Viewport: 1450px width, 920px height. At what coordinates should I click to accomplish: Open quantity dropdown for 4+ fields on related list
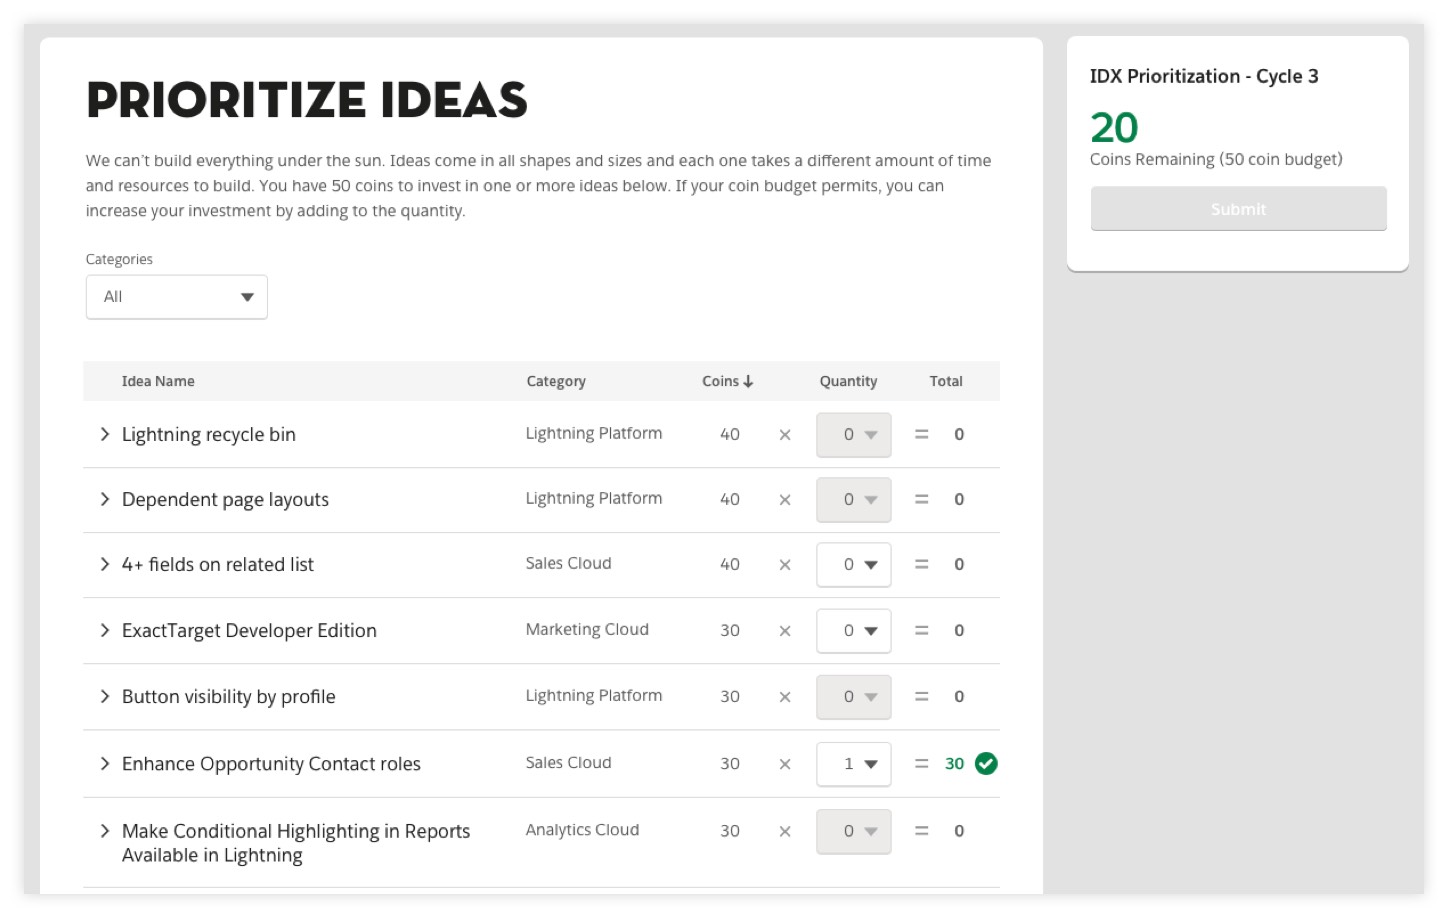pos(854,565)
